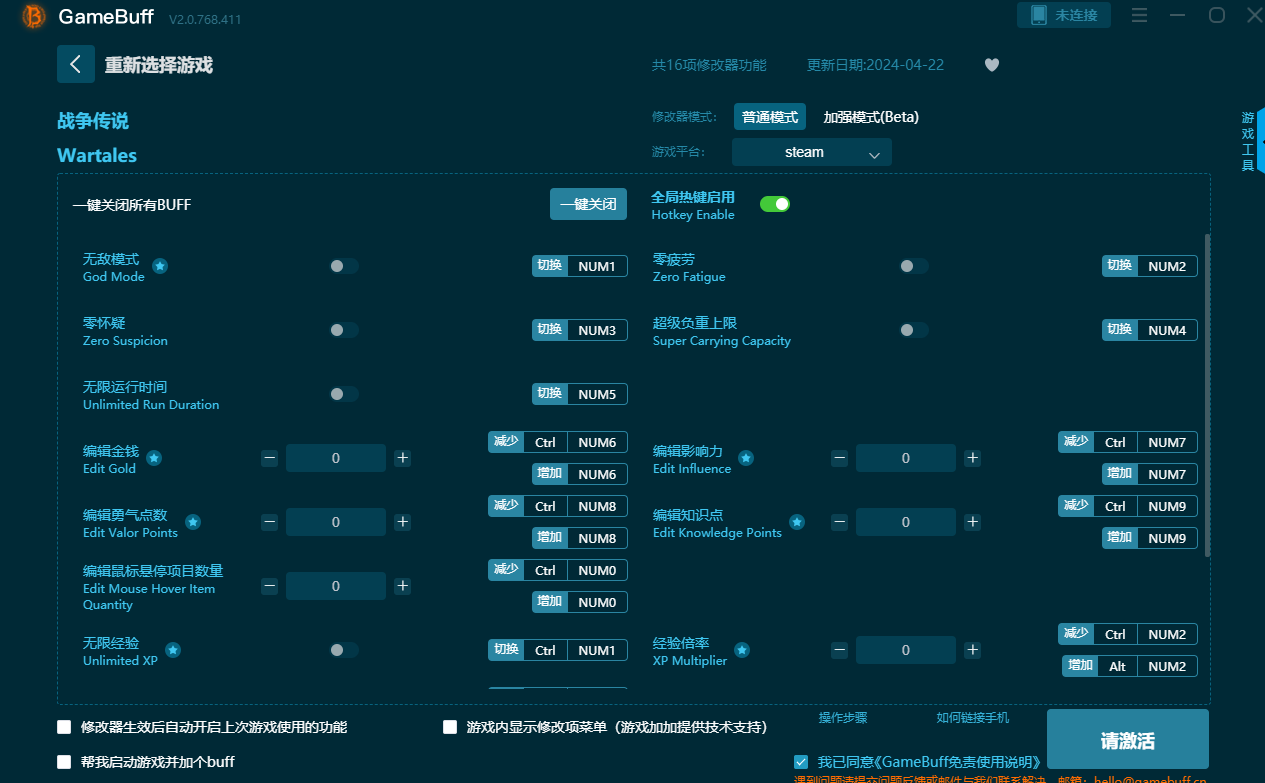
Task: Click the 请激活 activation button
Action: click(1127, 739)
